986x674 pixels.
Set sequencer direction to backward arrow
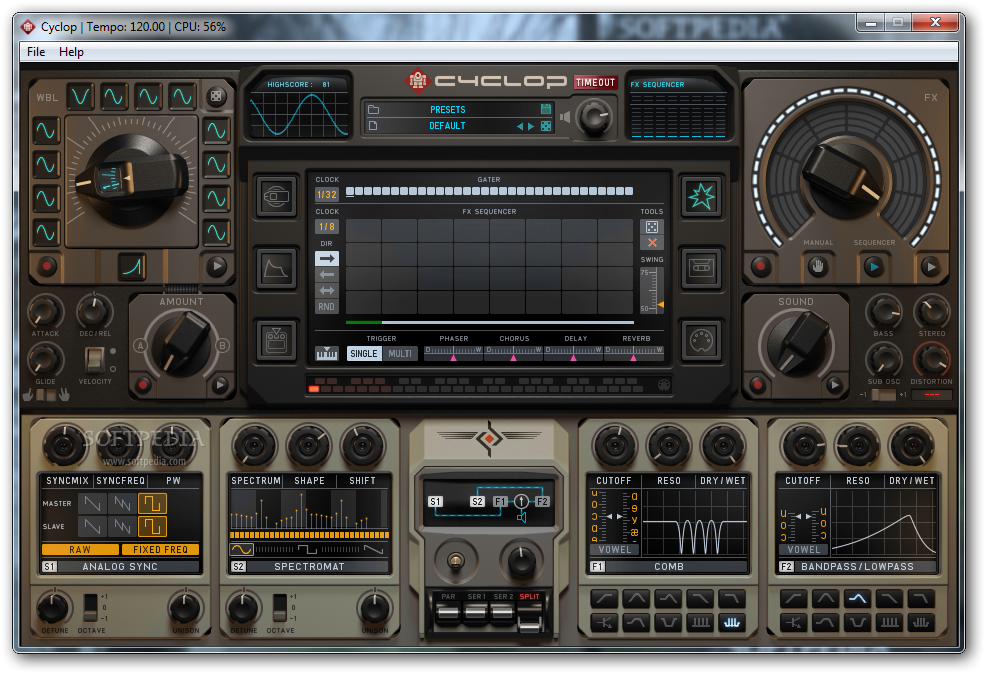326,275
